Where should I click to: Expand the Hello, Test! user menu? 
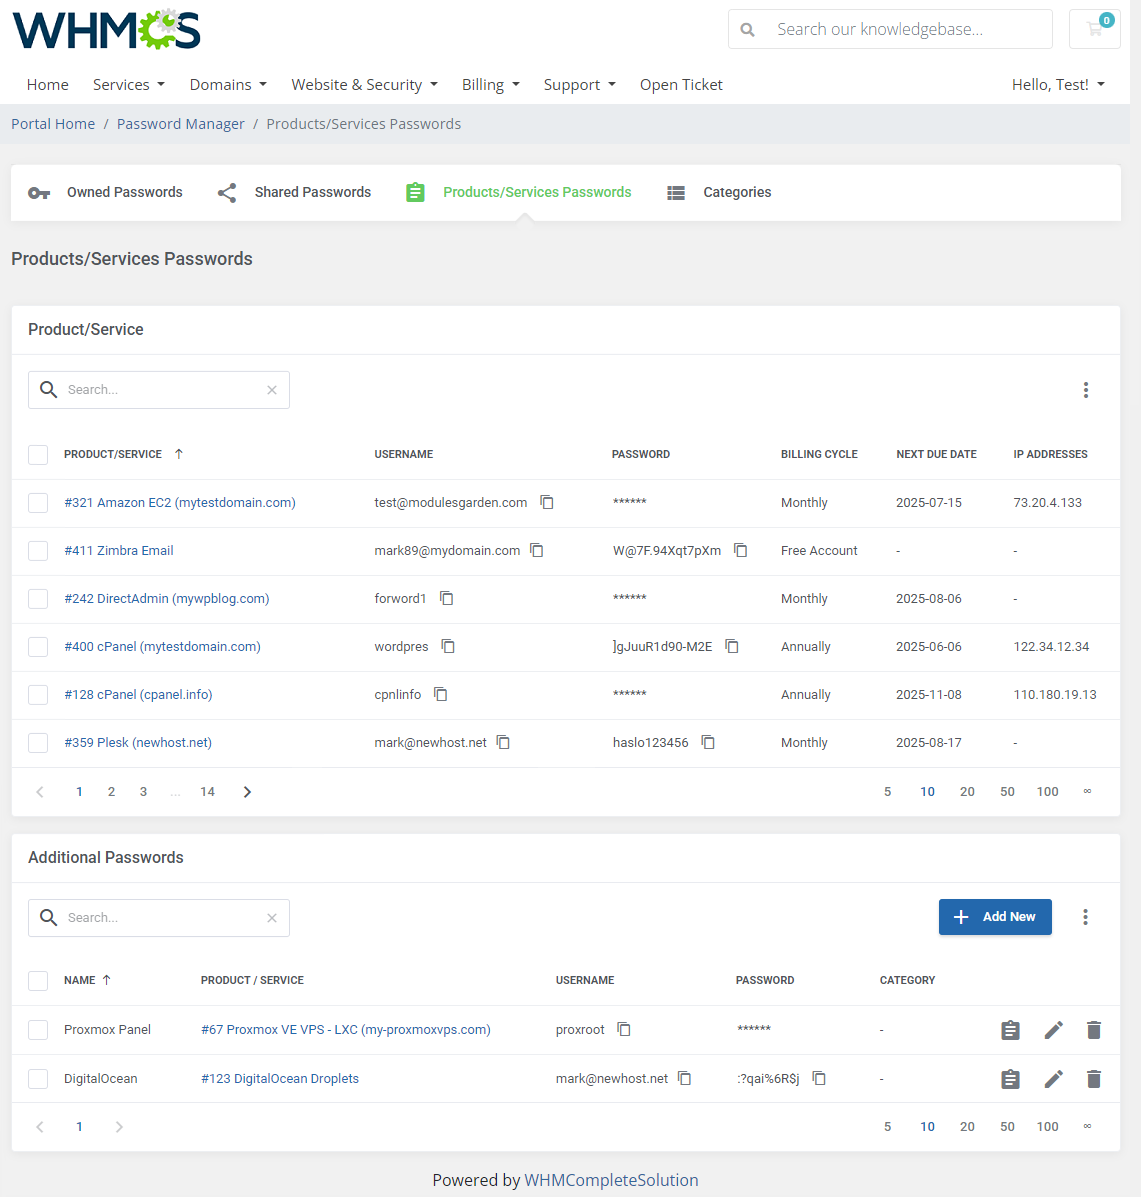click(x=1057, y=85)
